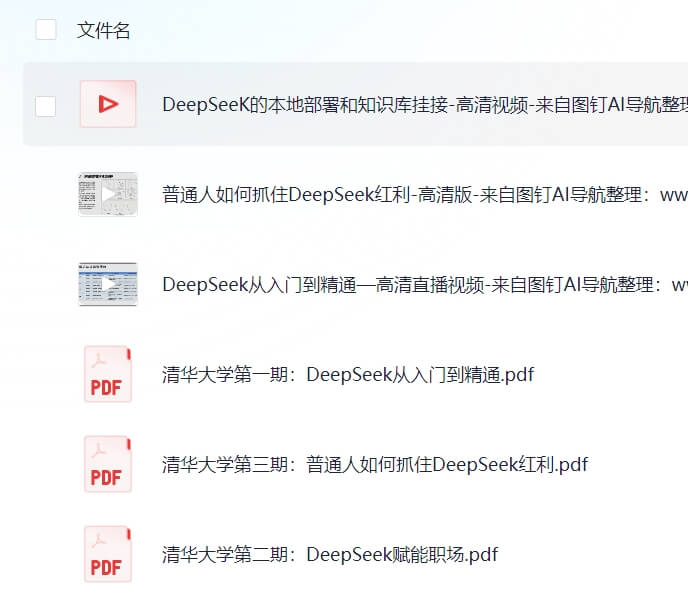Click PDF icon of 清华大学第二期 file

coord(108,554)
